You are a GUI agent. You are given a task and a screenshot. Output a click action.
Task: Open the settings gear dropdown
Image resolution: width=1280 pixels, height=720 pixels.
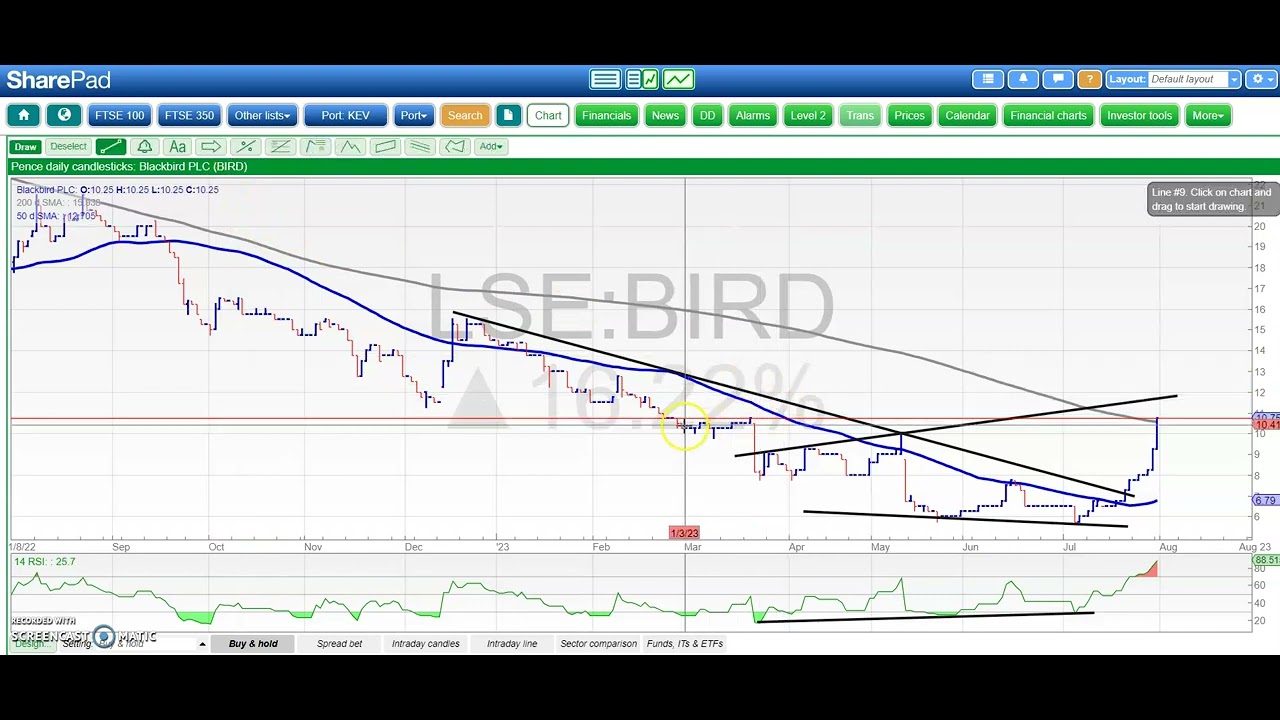point(1262,79)
